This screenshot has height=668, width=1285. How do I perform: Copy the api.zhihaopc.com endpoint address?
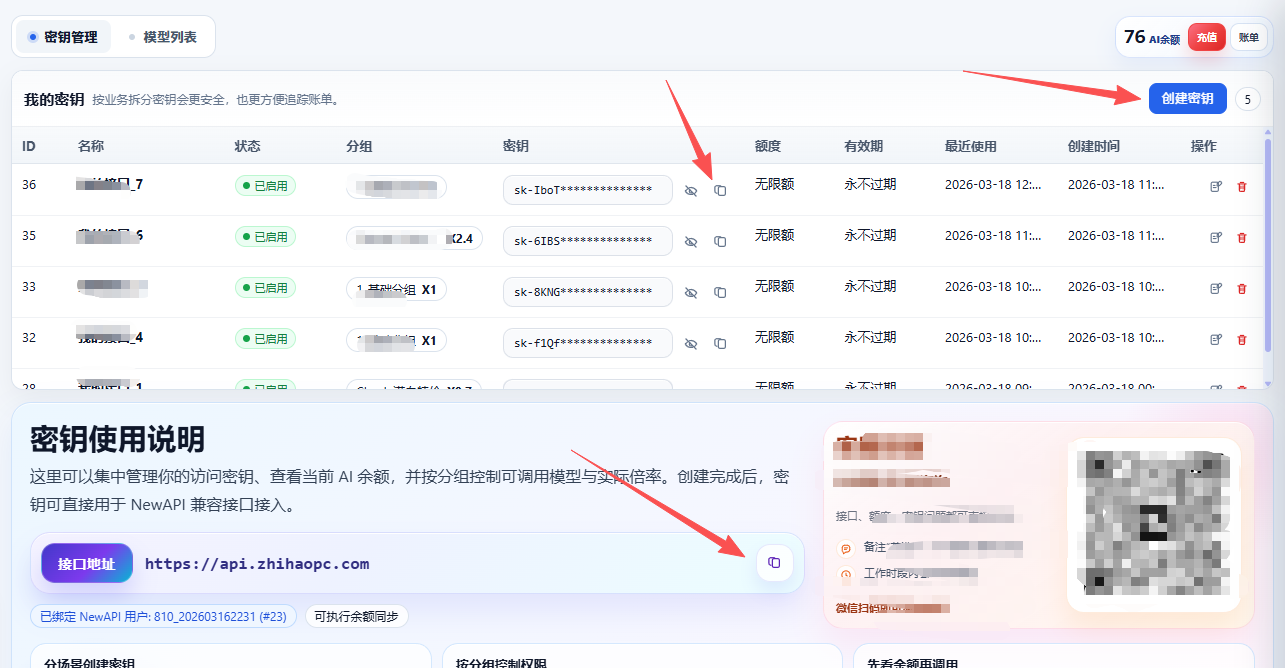tap(774, 563)
